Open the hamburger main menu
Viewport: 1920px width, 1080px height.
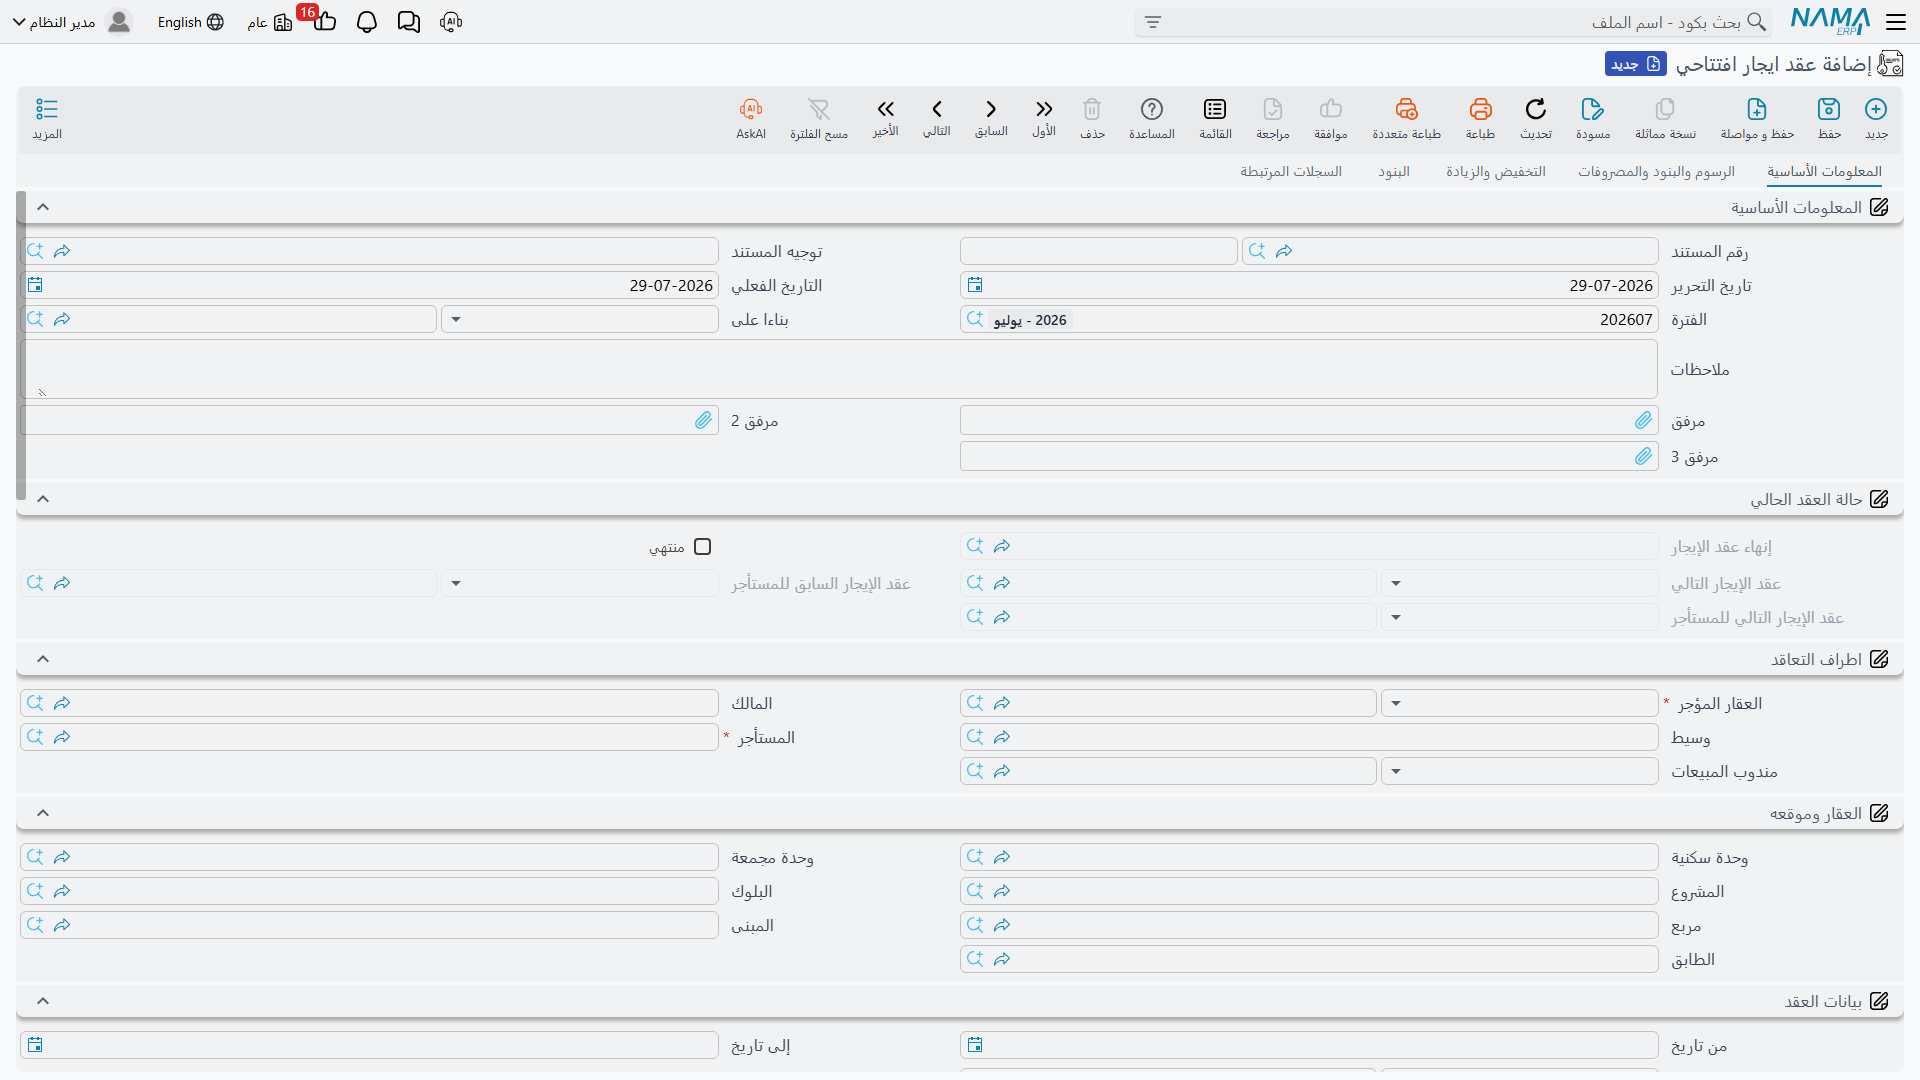tap(1895, 22)
